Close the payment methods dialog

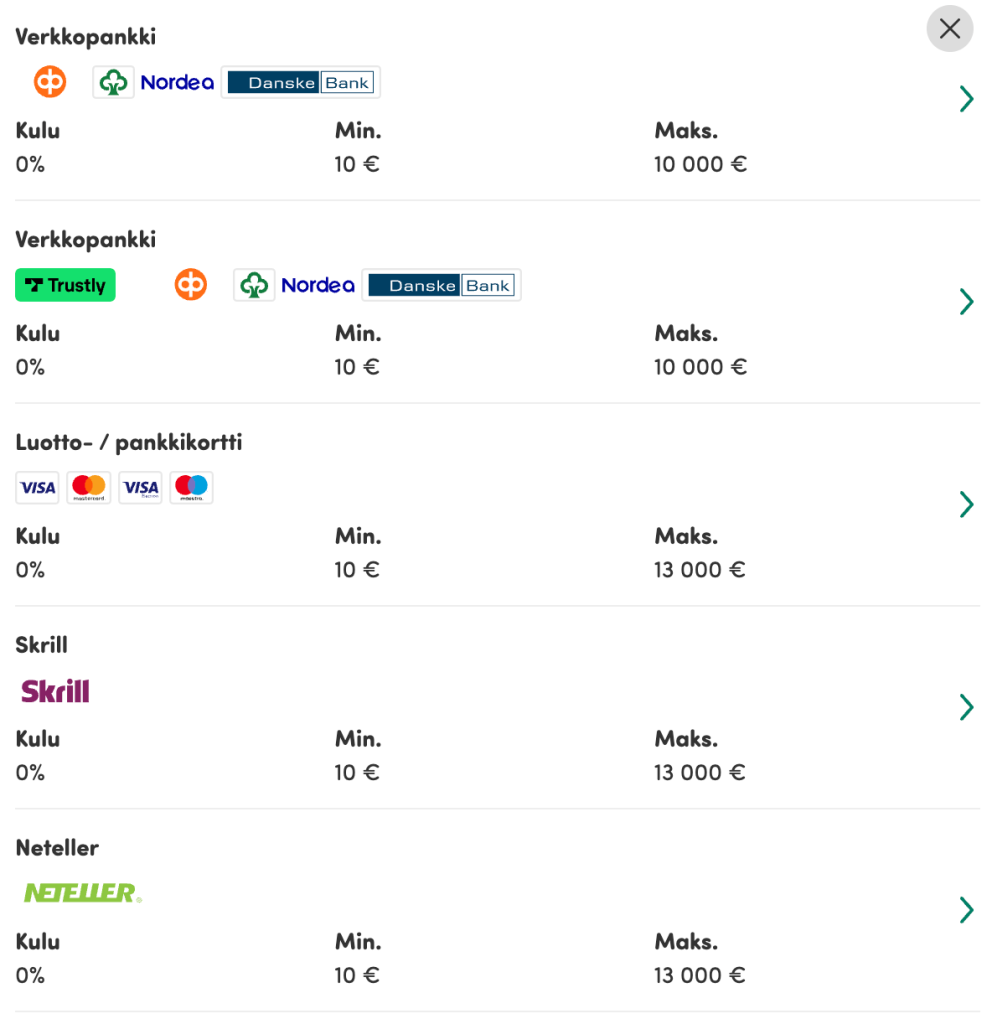[950, 29]
